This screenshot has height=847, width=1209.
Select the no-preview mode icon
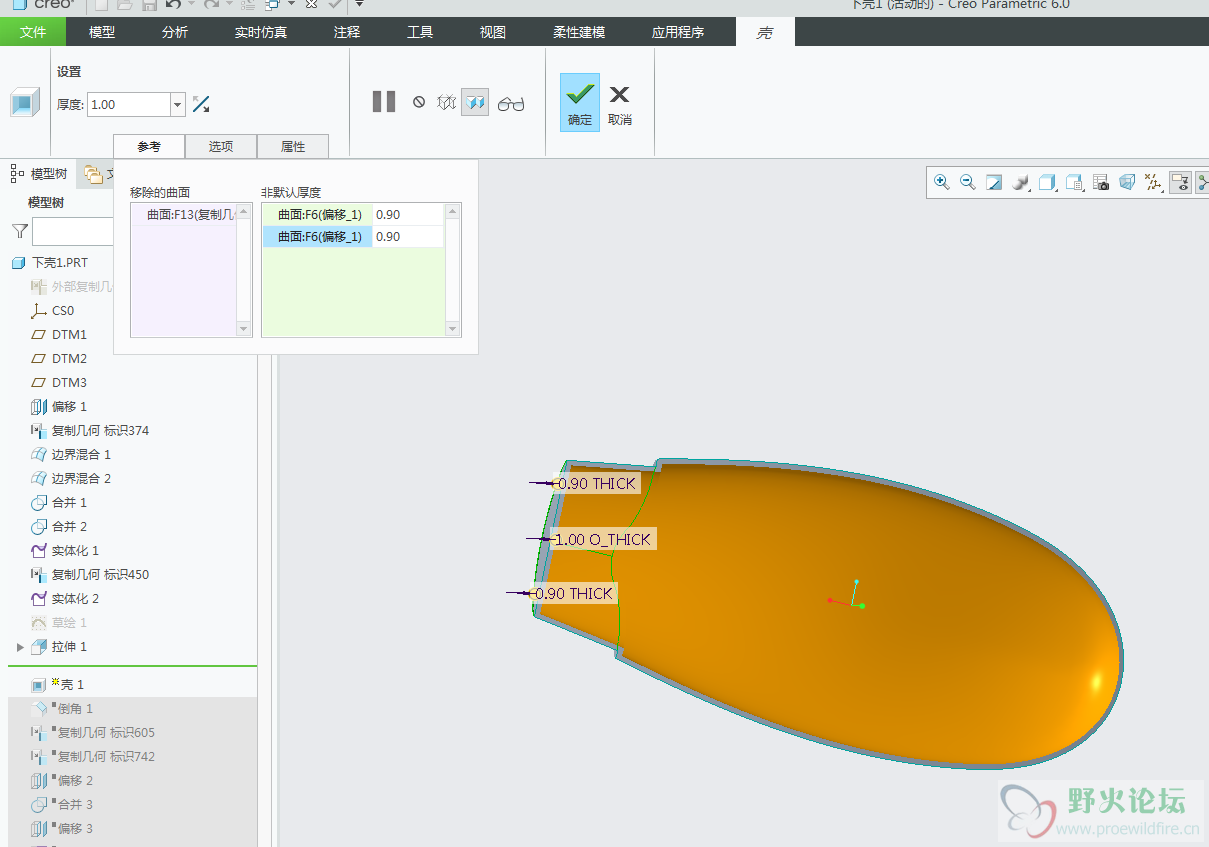point(419,102)
